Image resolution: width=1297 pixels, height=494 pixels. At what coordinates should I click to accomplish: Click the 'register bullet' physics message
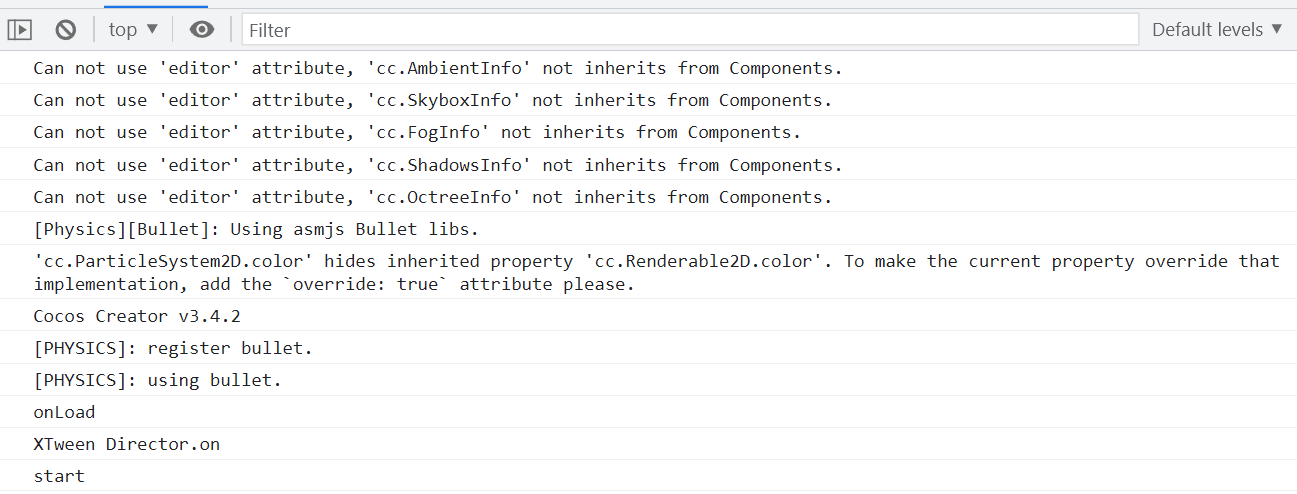[173, 348]
